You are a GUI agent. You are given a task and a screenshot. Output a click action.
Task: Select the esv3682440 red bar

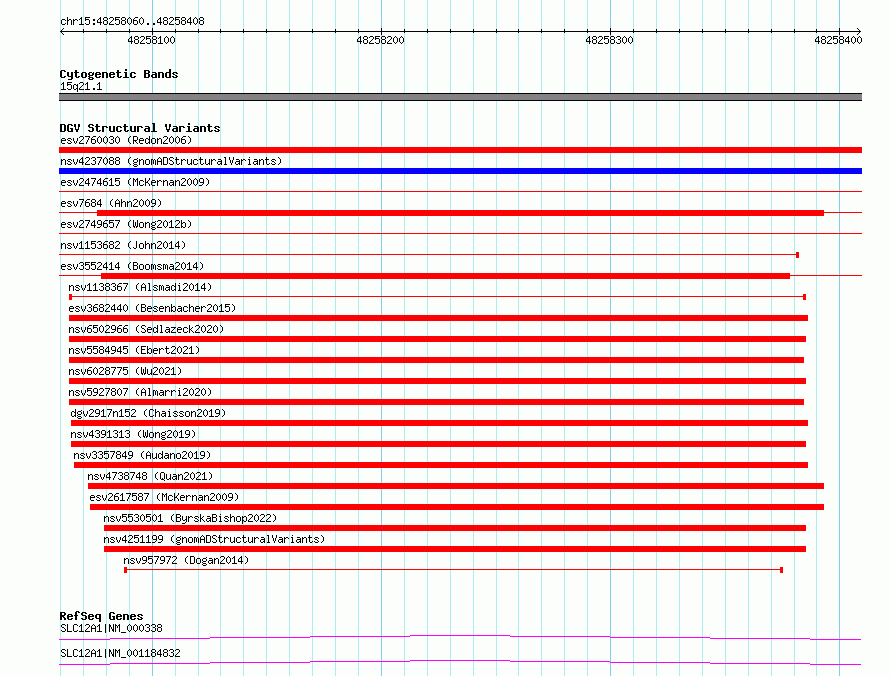(438, 318)
